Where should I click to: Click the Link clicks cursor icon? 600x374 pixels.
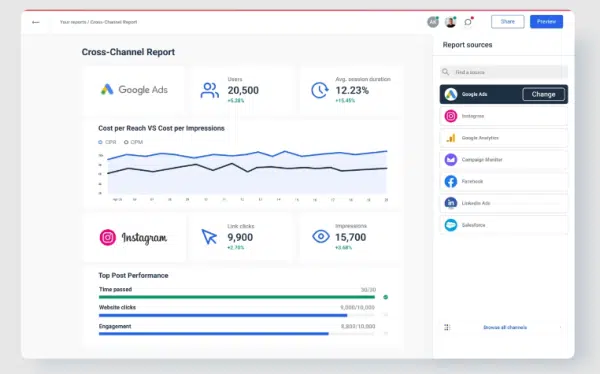[x=209, y=237]
